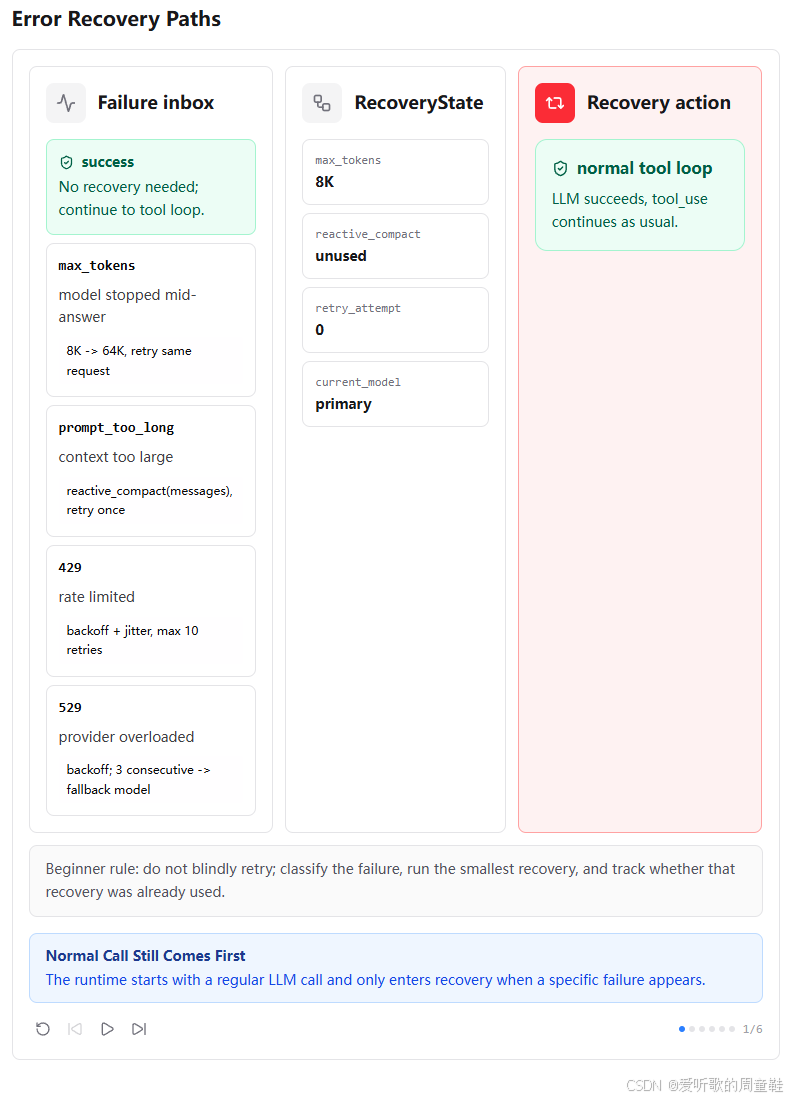Select the last pagination dot
The image size is (790, 1099).
(x=732, y=1029)
